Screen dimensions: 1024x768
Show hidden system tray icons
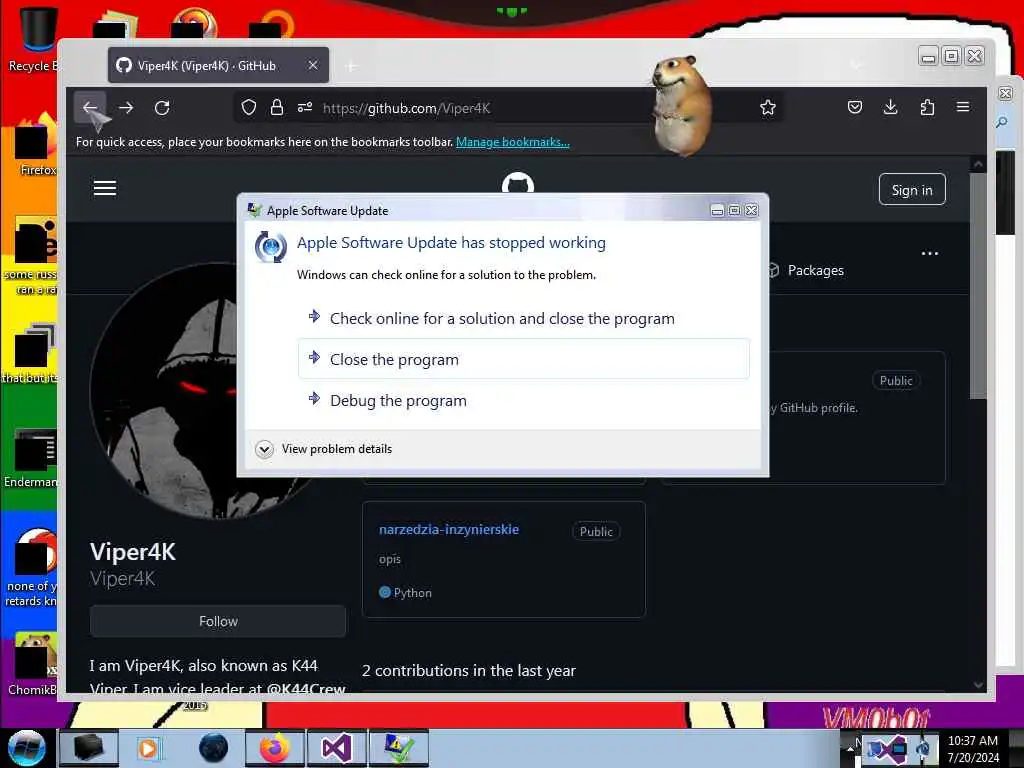point(850,748)
